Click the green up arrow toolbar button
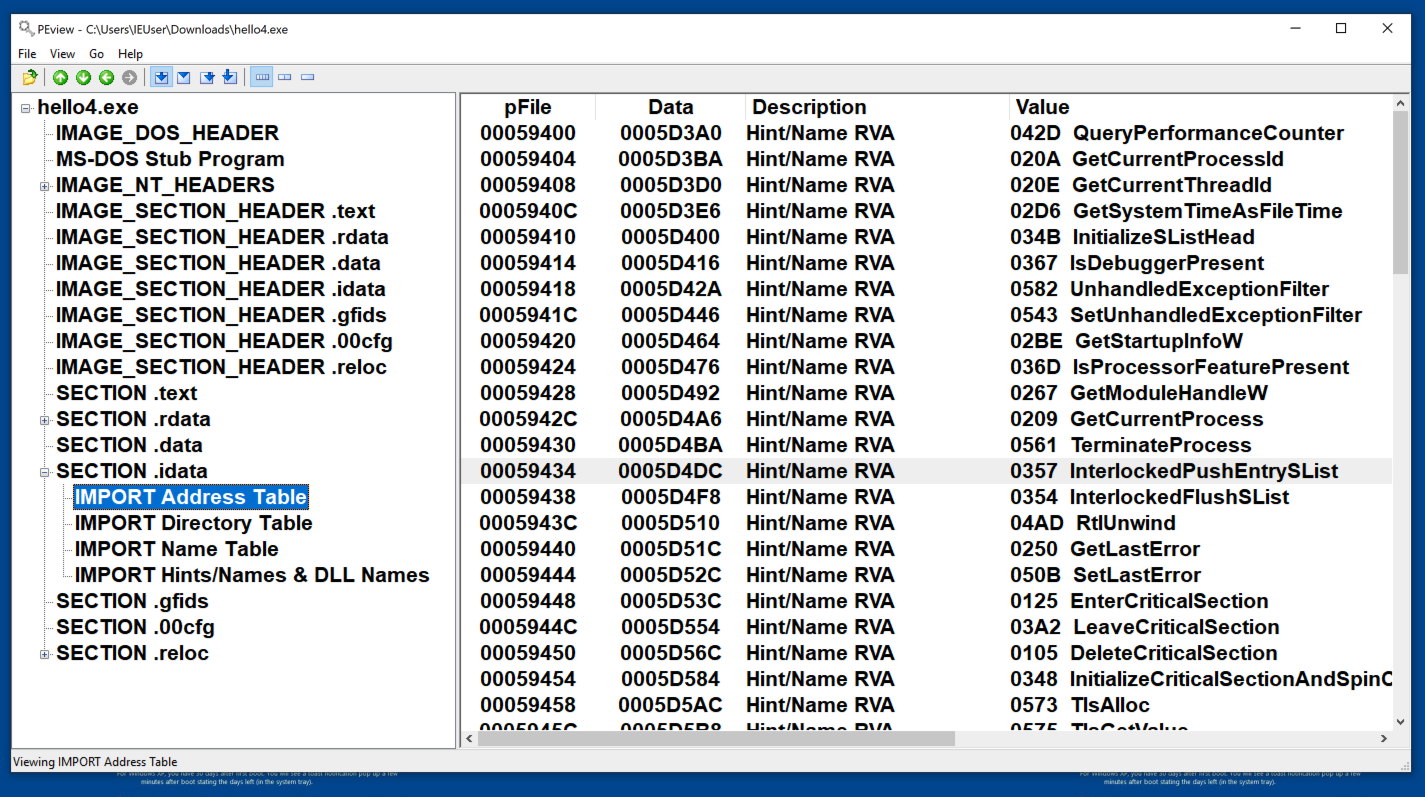 coord(61,77)
